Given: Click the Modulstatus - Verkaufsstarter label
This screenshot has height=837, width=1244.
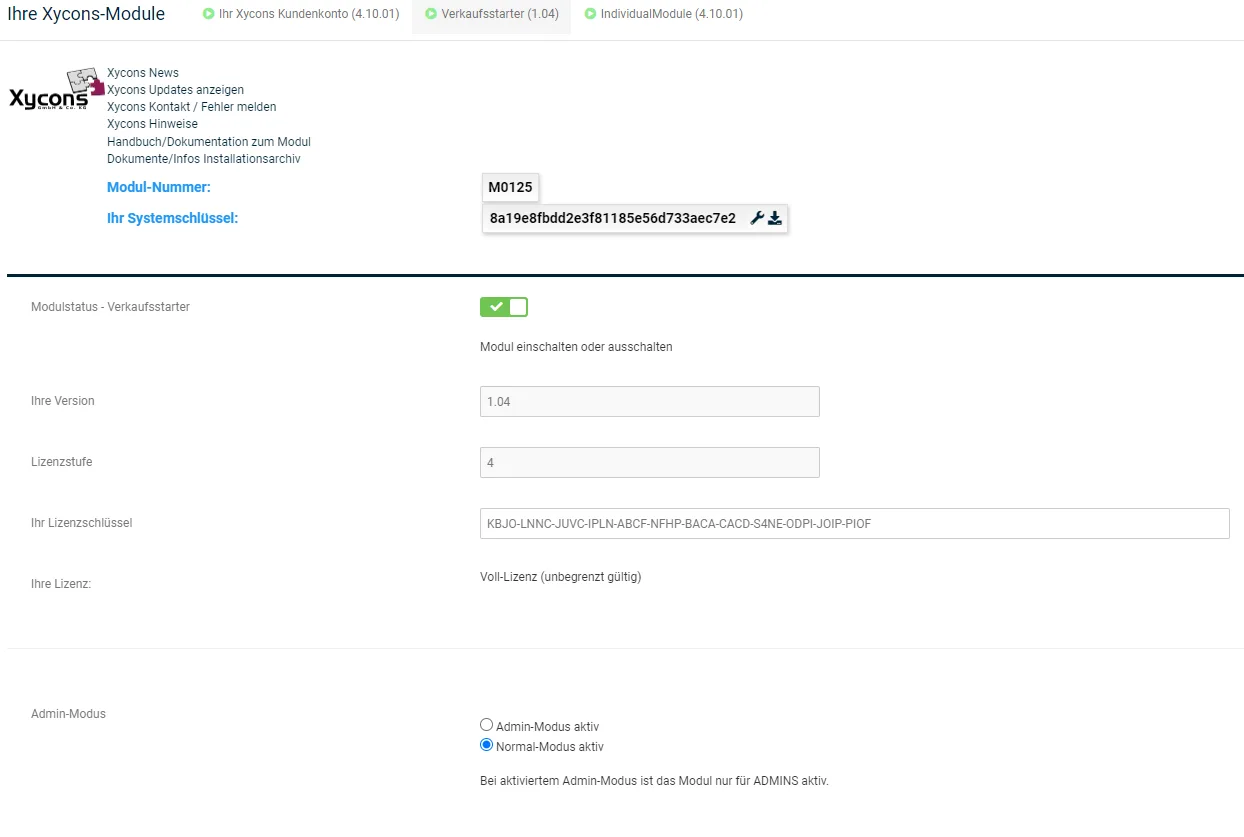Looking at the screenshot, I should click(x=110, y=307).
